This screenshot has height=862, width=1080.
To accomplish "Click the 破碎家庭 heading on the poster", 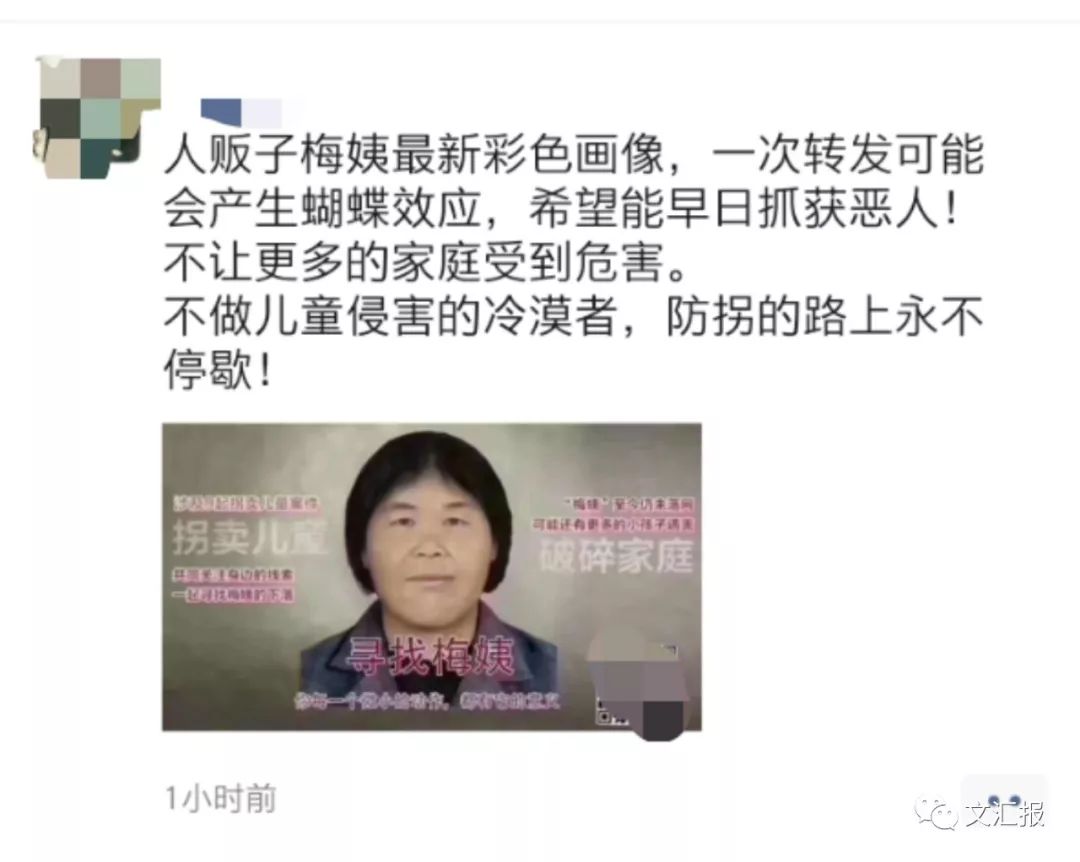I will (616, 555).
